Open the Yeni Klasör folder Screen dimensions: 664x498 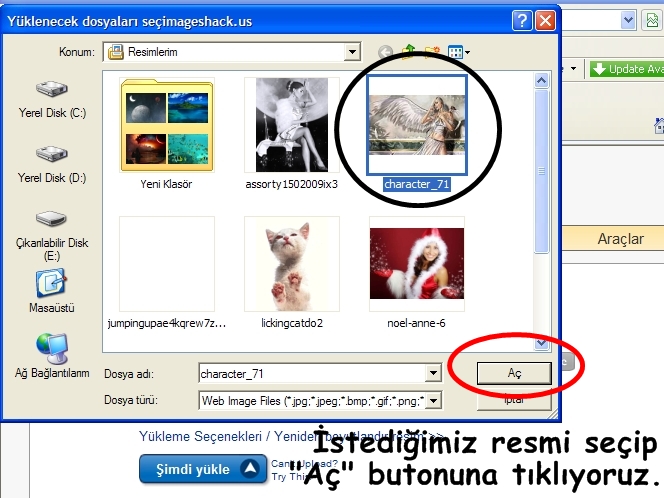tap(165, 127)
